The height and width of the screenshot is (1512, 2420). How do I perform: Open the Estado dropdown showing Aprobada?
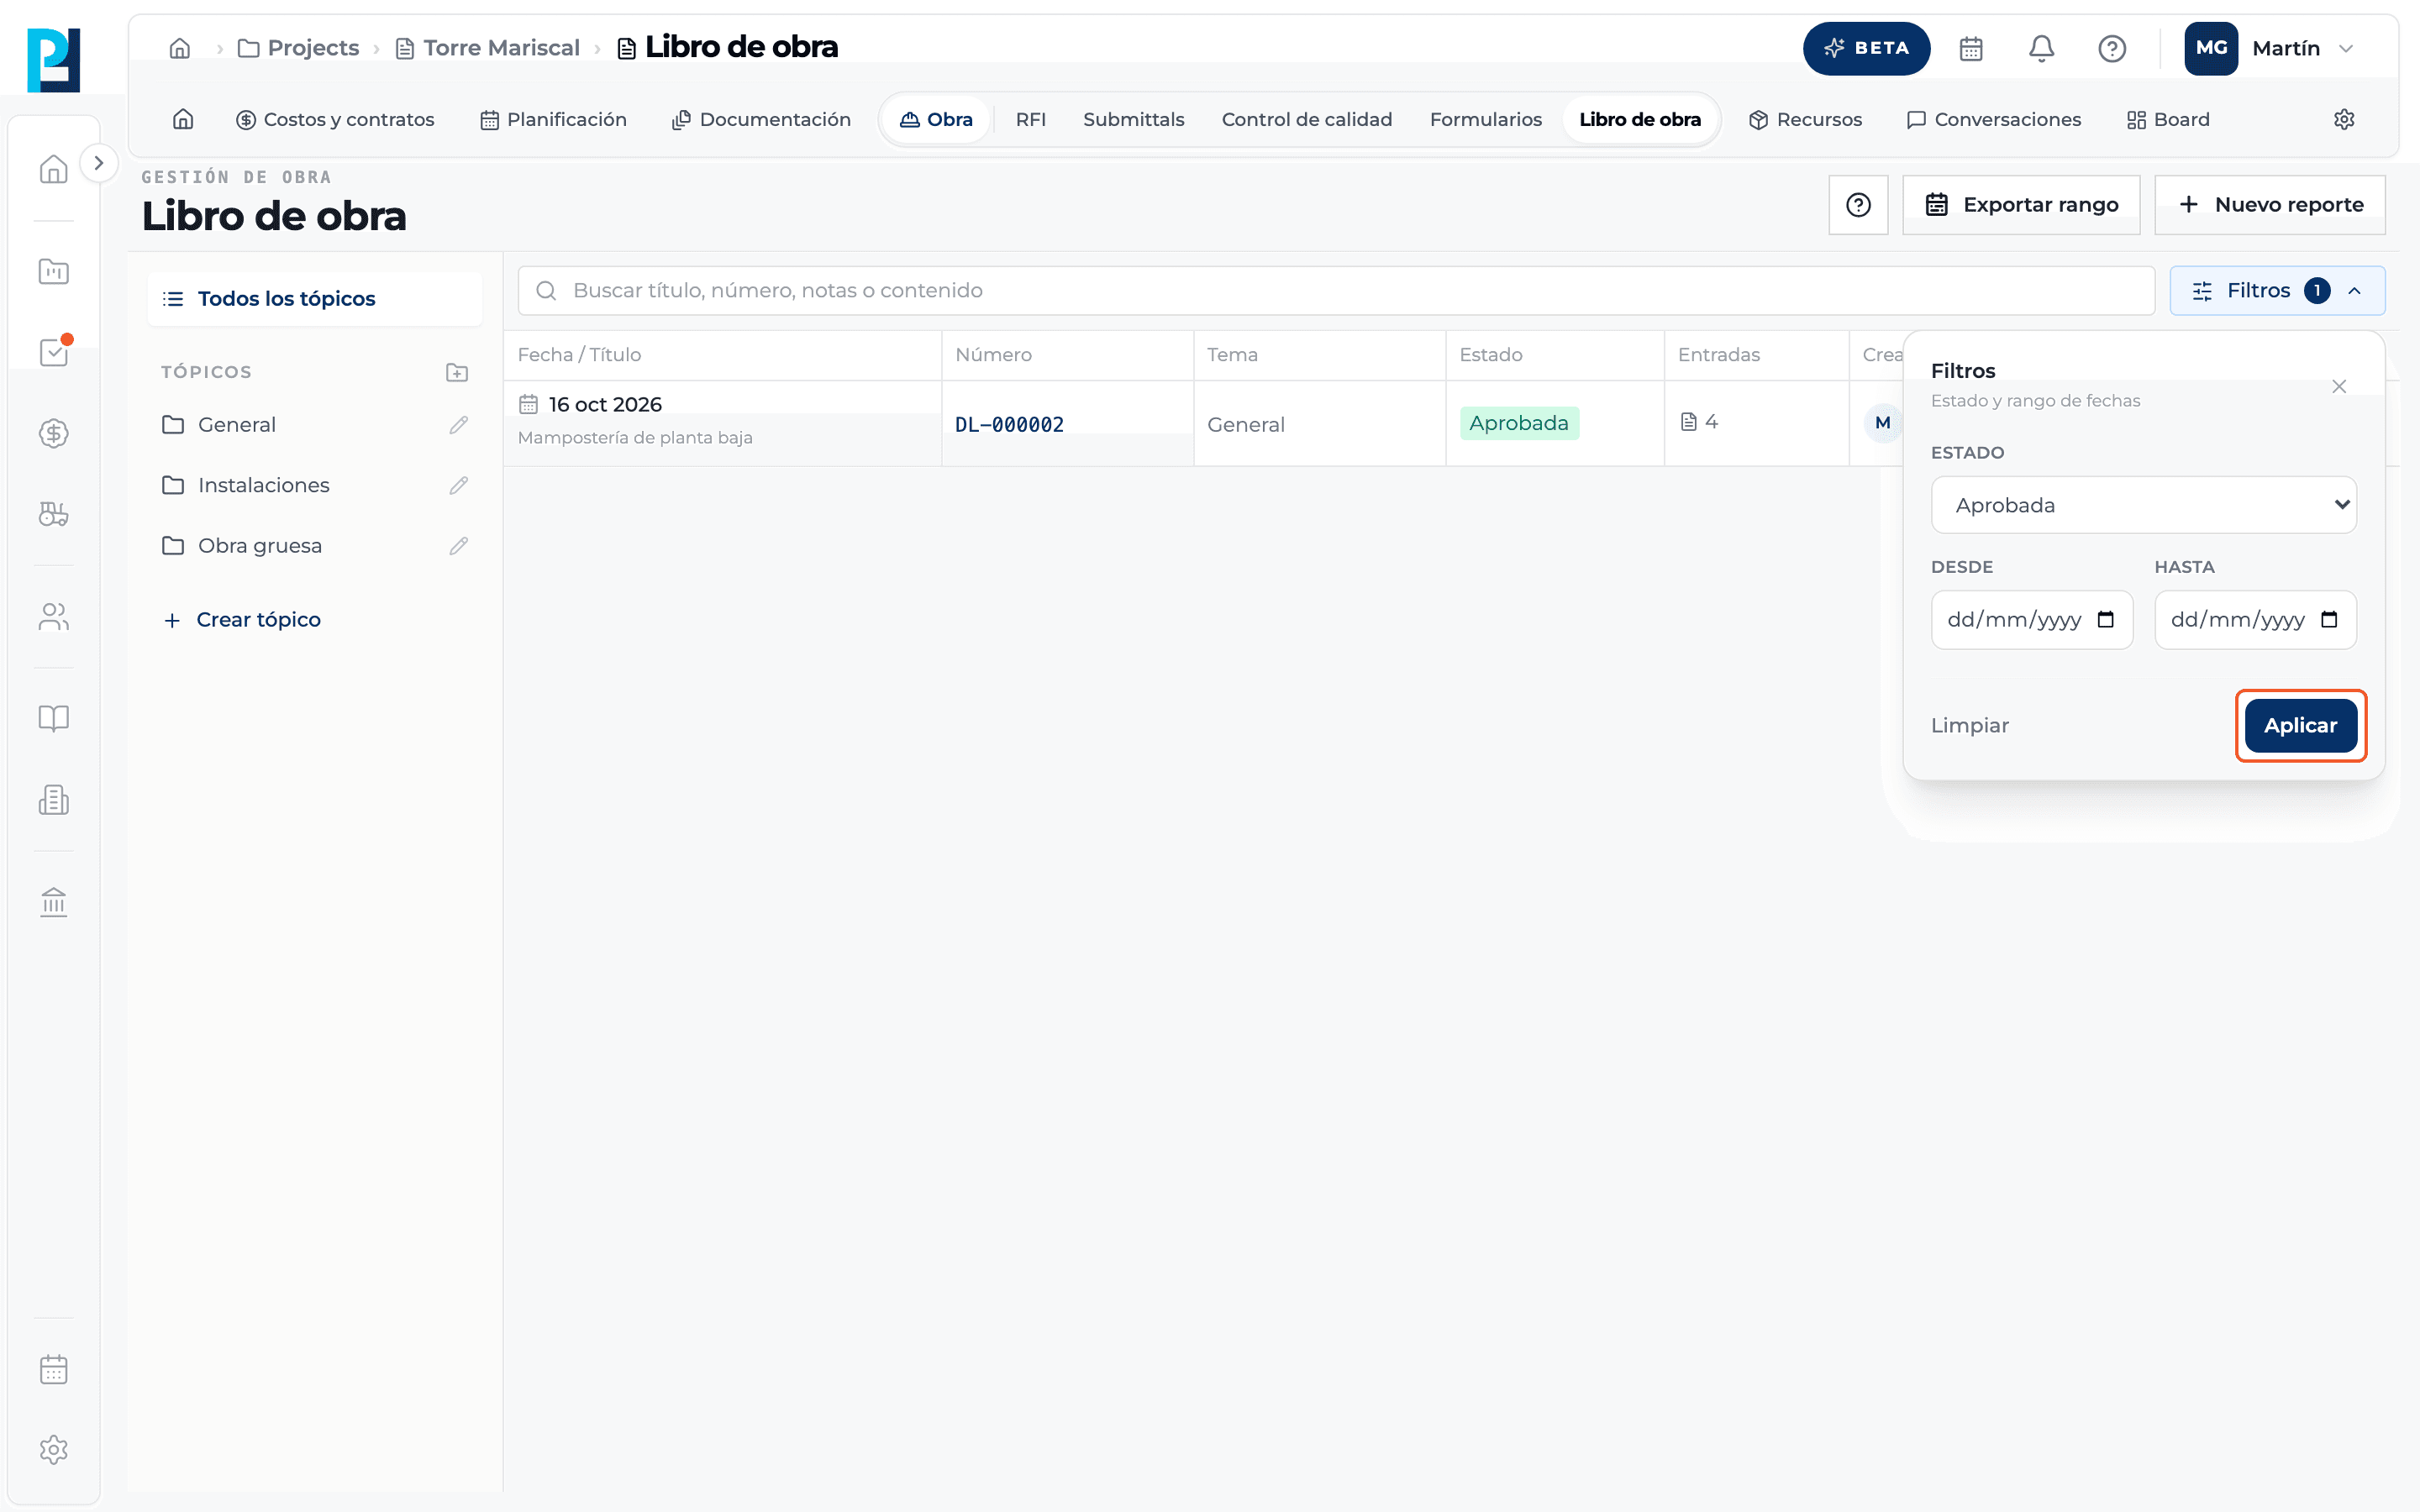(x=2143, y=505)
